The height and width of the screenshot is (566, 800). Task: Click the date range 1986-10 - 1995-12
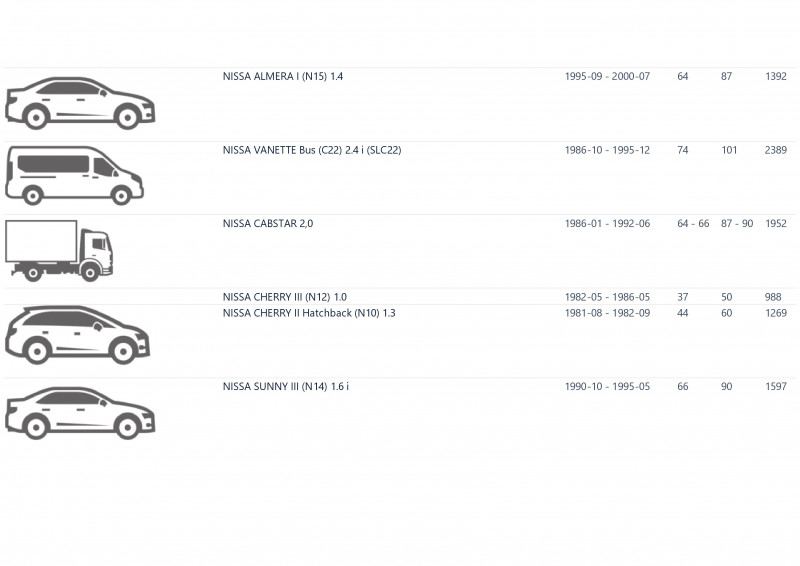(x=607, y=150)
